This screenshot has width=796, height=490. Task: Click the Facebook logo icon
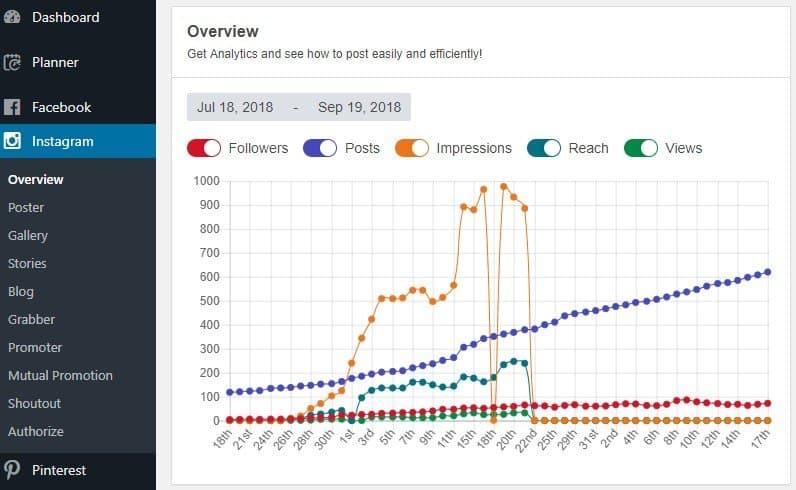click(12, 107)
